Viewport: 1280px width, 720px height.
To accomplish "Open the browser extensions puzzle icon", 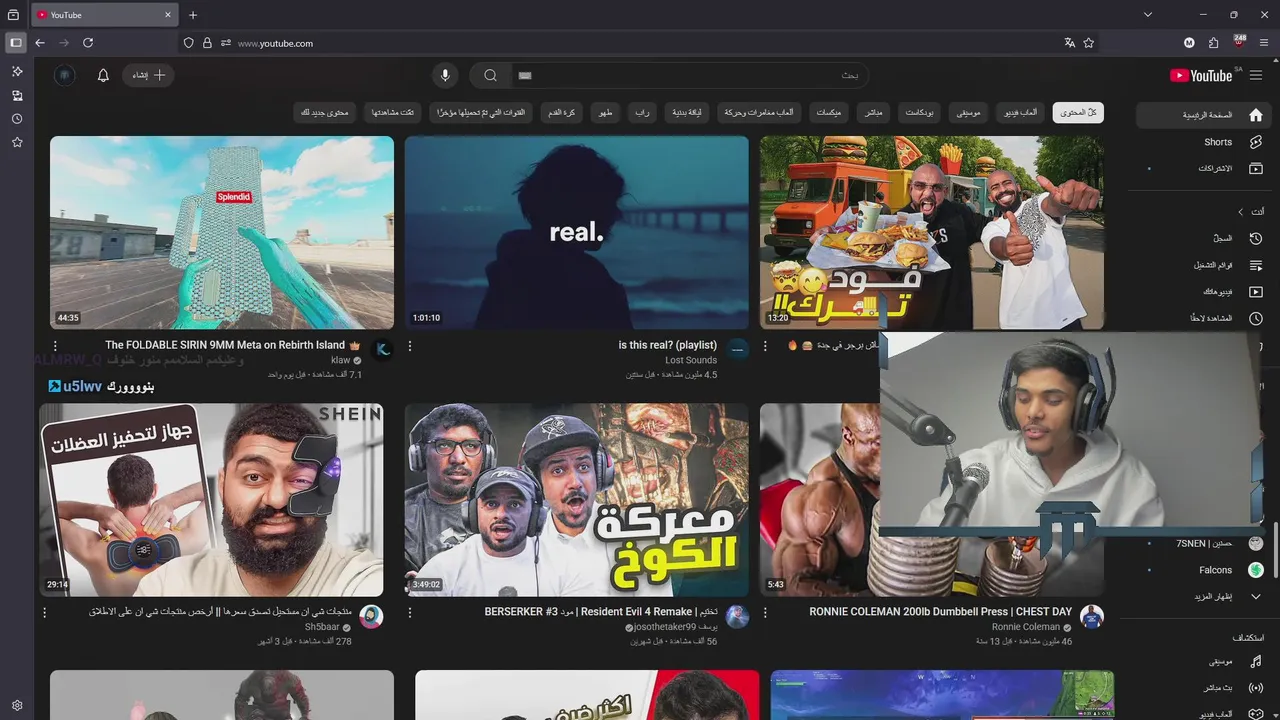I will coord(1213,43).
